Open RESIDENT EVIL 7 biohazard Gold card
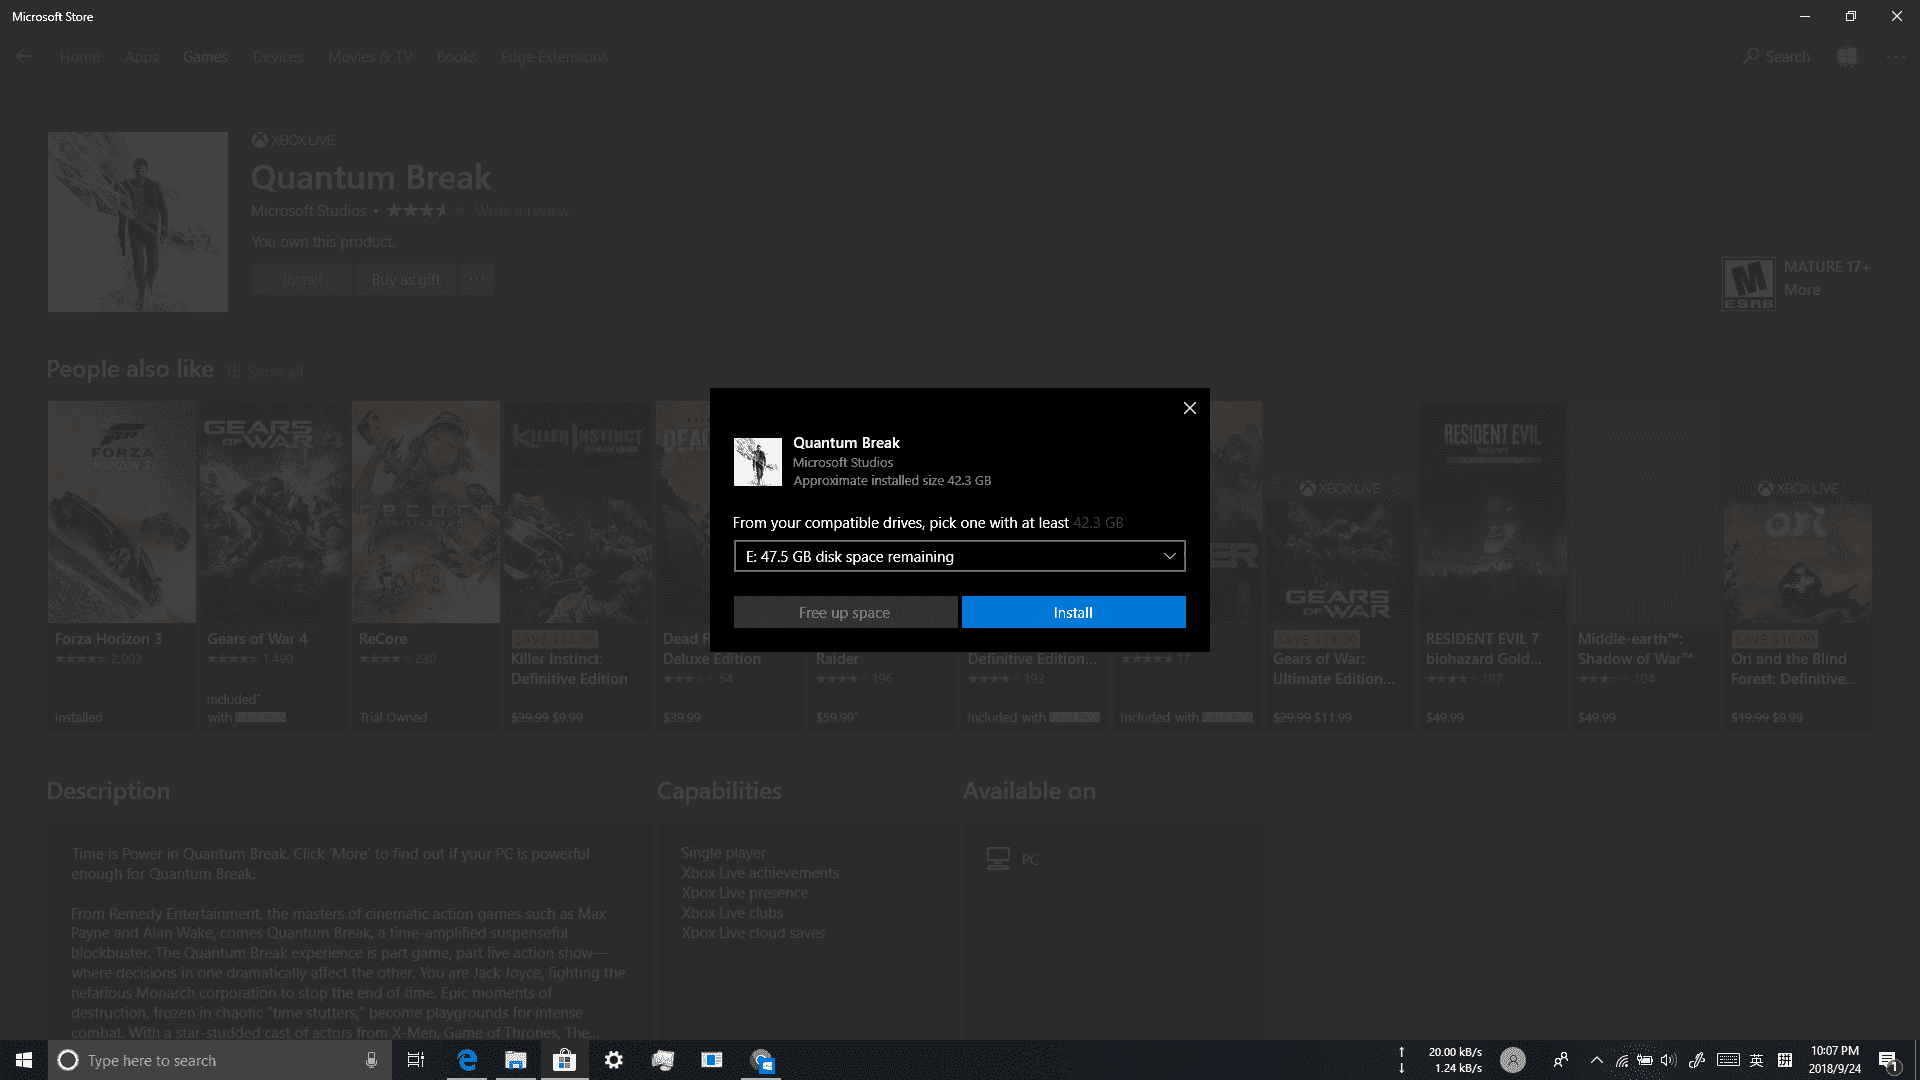Image resolution: width=1920 pixels, height=1080 pixels. coord(1492,566)
